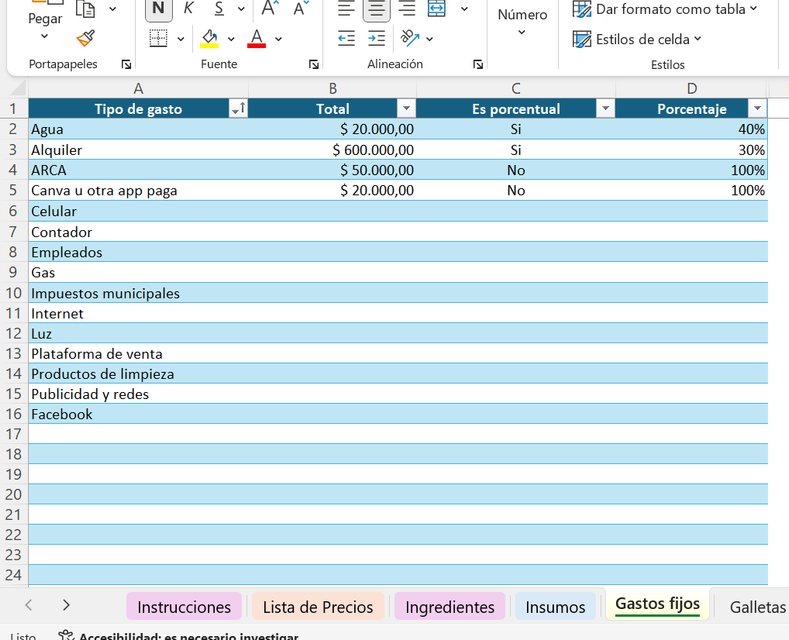Switch to Insumos sheet tab
Viewport: 789px width, 640px height.
click(x=556, y=607)
